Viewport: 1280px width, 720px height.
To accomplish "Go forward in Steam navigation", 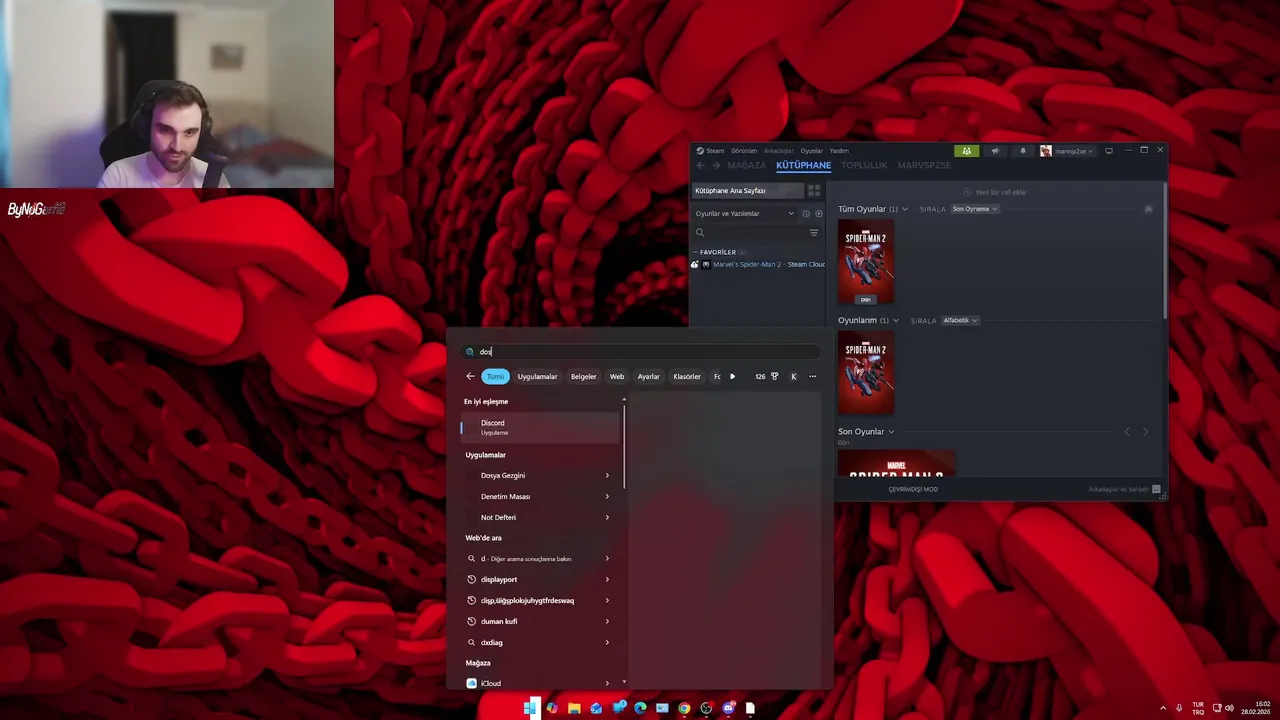I will point(717,165).
